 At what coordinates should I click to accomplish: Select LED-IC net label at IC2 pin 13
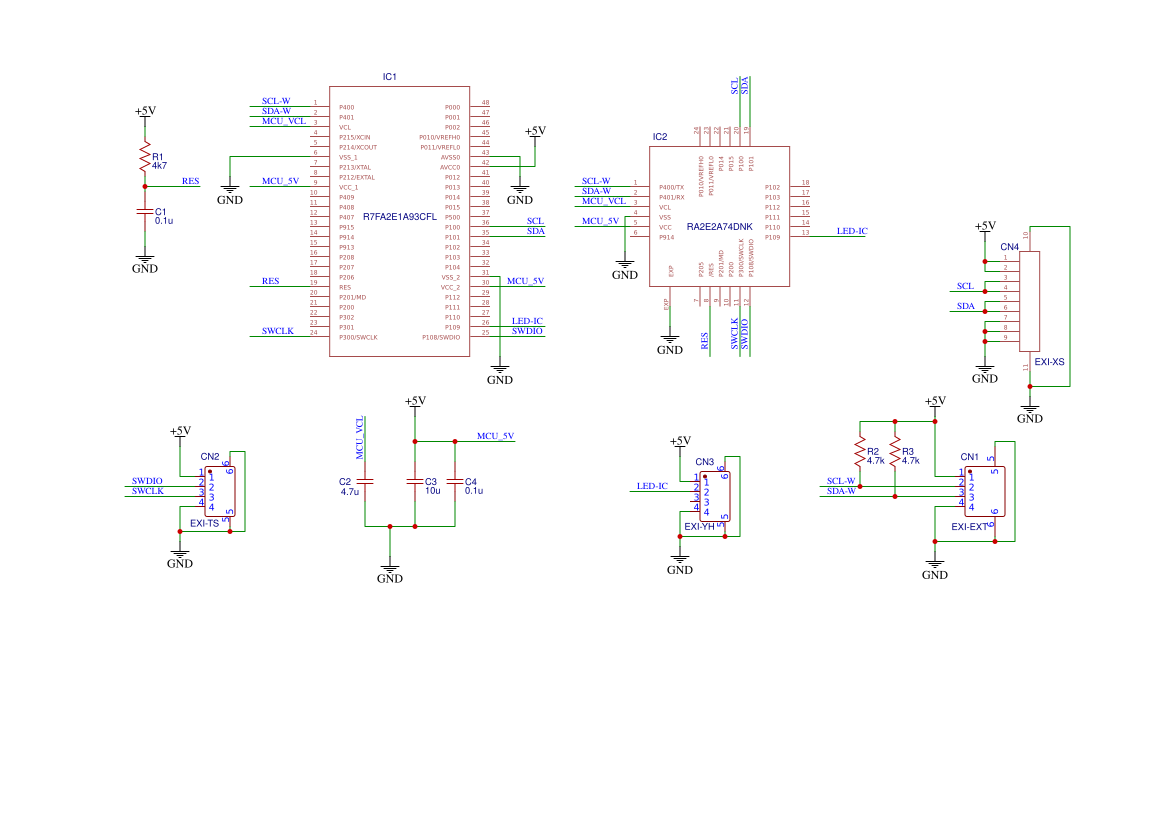pyautogui.click(x=852, y=231)
